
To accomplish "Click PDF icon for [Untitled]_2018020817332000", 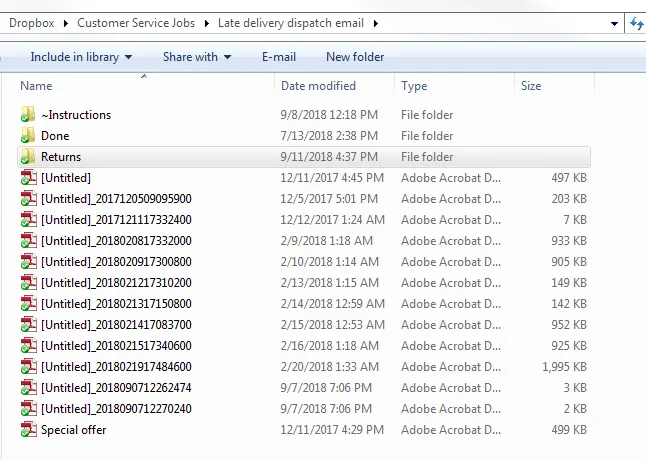I will (x=28, y=241).
